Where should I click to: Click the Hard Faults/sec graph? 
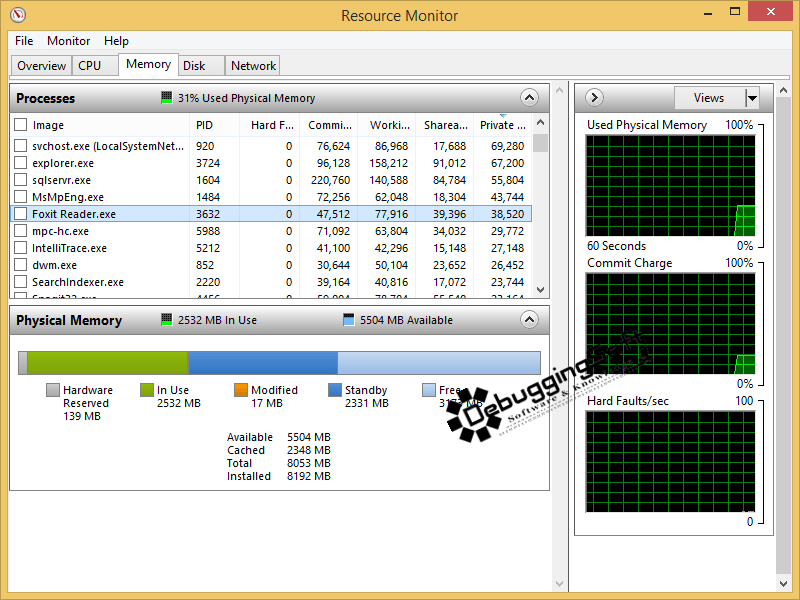click(x=670, y=462)
